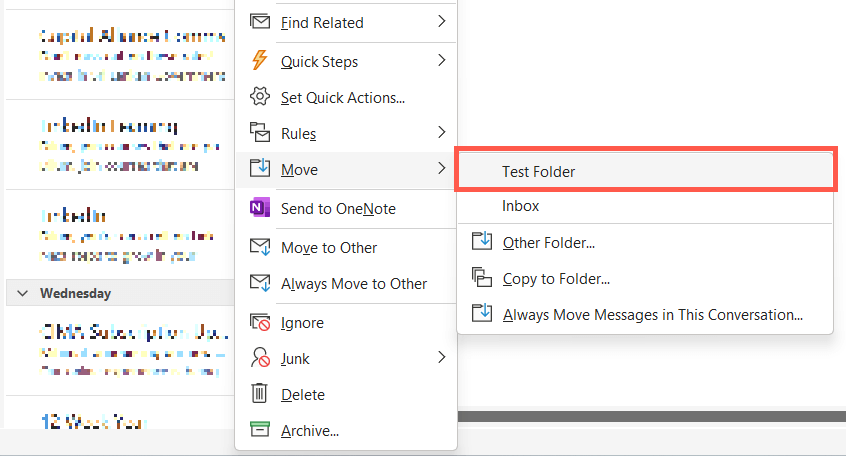Select Test Folder as move destination
This screenshot has width=846, height=456.
[539, 171]
